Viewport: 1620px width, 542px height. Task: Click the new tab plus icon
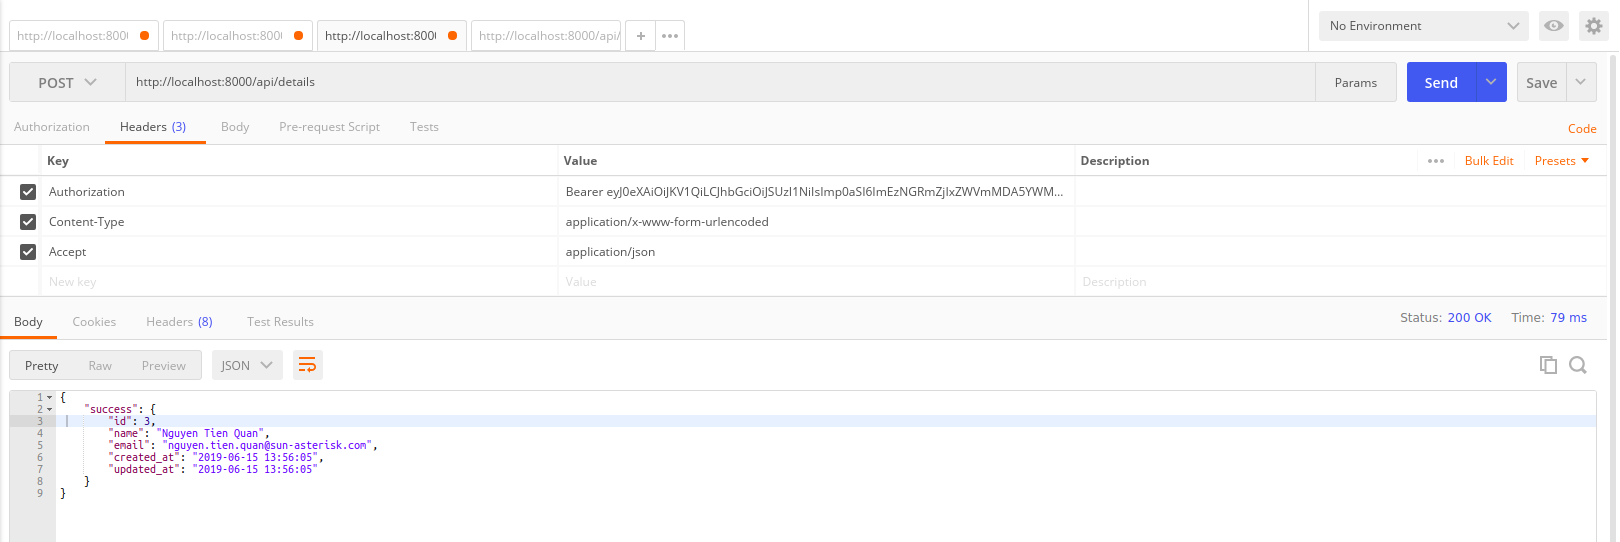[641, 36]
